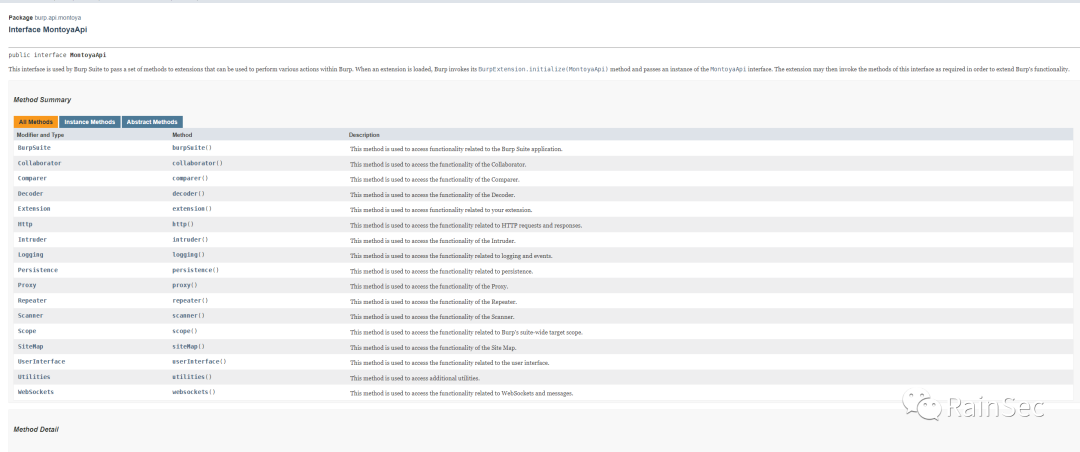
Task: Select the 'related to persistence' description
Action: click(442, 271)
